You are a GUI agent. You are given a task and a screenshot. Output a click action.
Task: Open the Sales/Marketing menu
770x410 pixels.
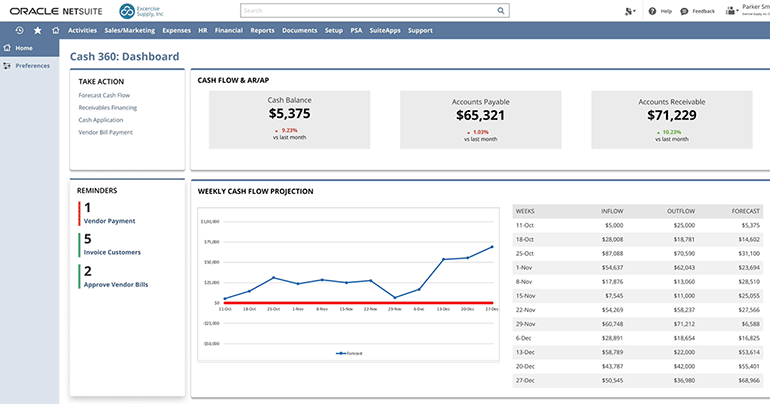[x=128, y=31]
